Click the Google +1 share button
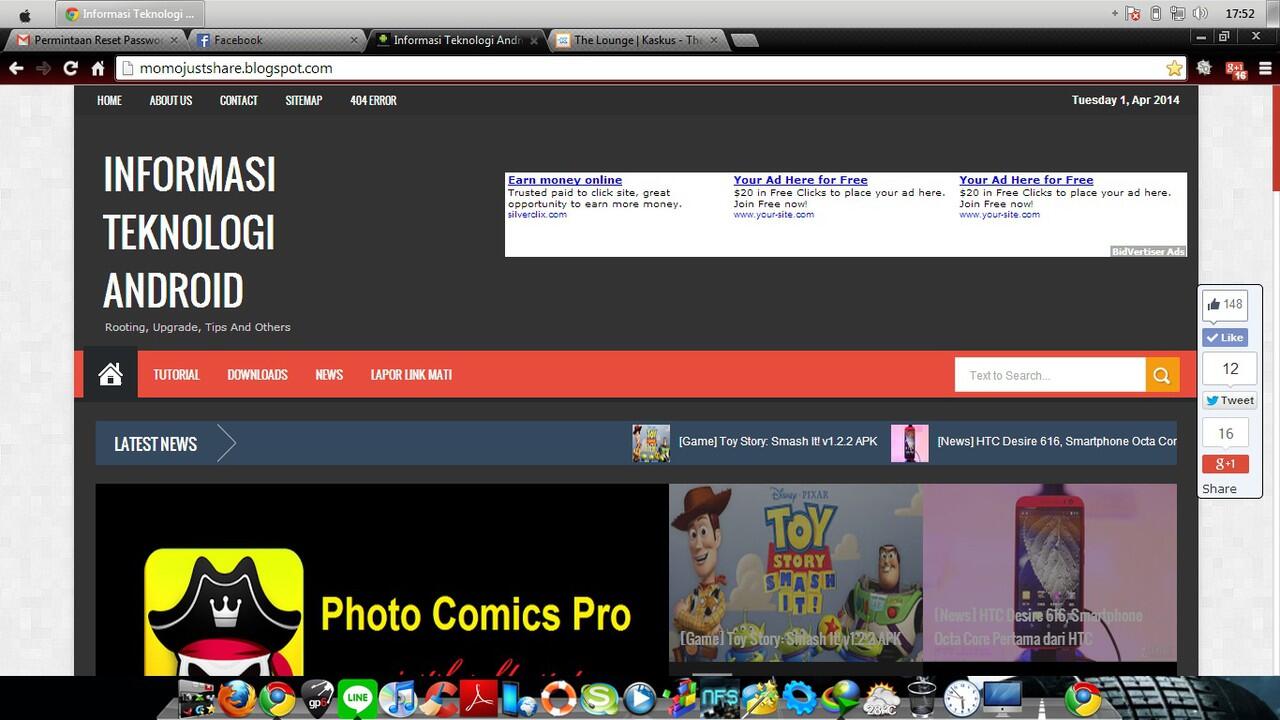 click(1225, 464)
